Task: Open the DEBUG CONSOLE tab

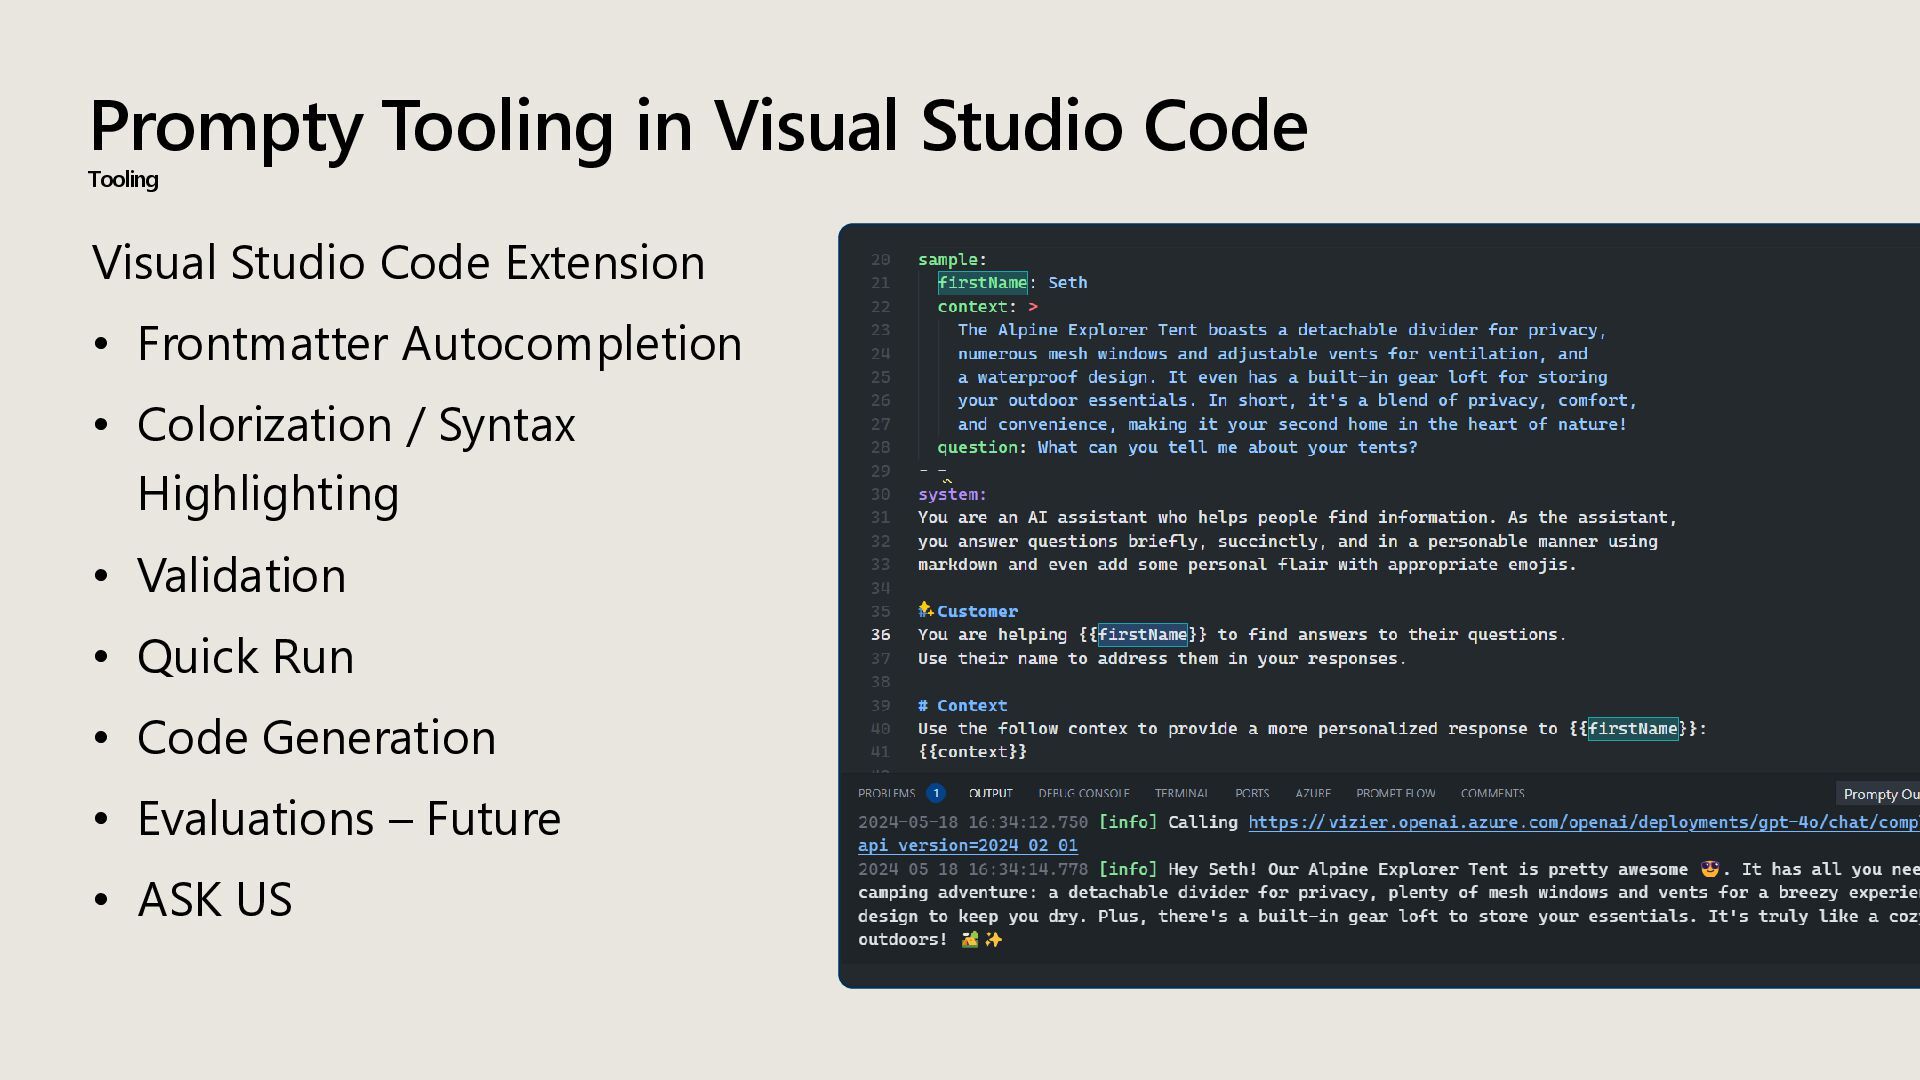Action: [1083, 793]
